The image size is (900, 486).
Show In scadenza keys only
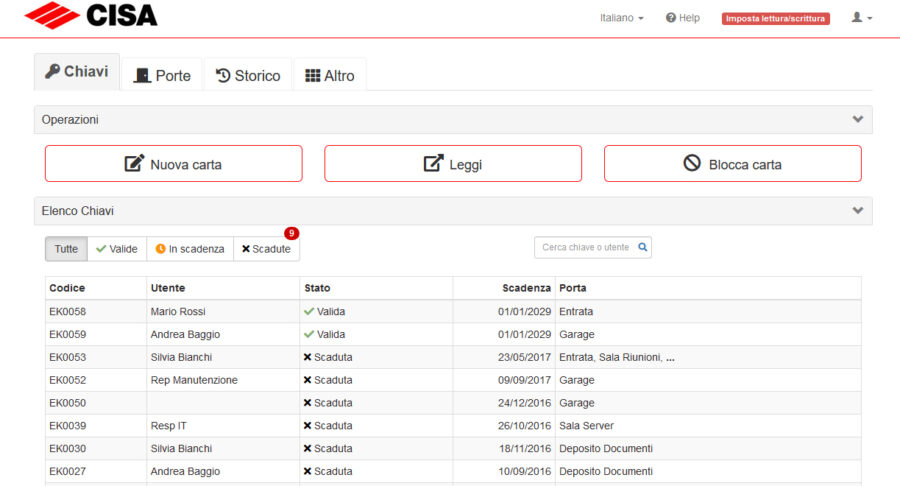(x=190, y=249)
